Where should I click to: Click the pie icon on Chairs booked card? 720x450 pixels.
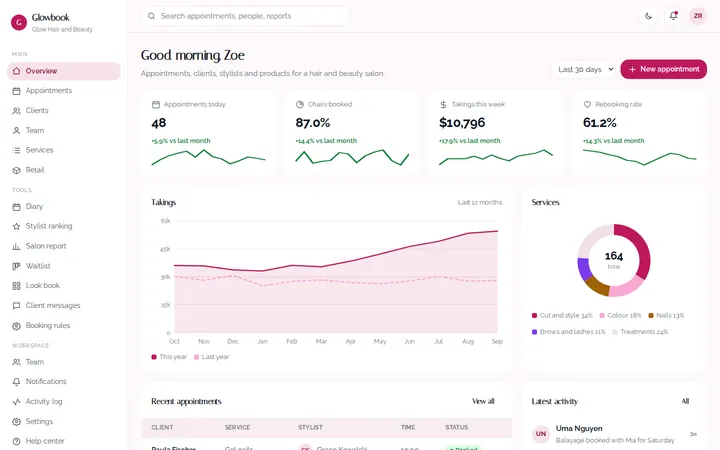click(300, 105)
